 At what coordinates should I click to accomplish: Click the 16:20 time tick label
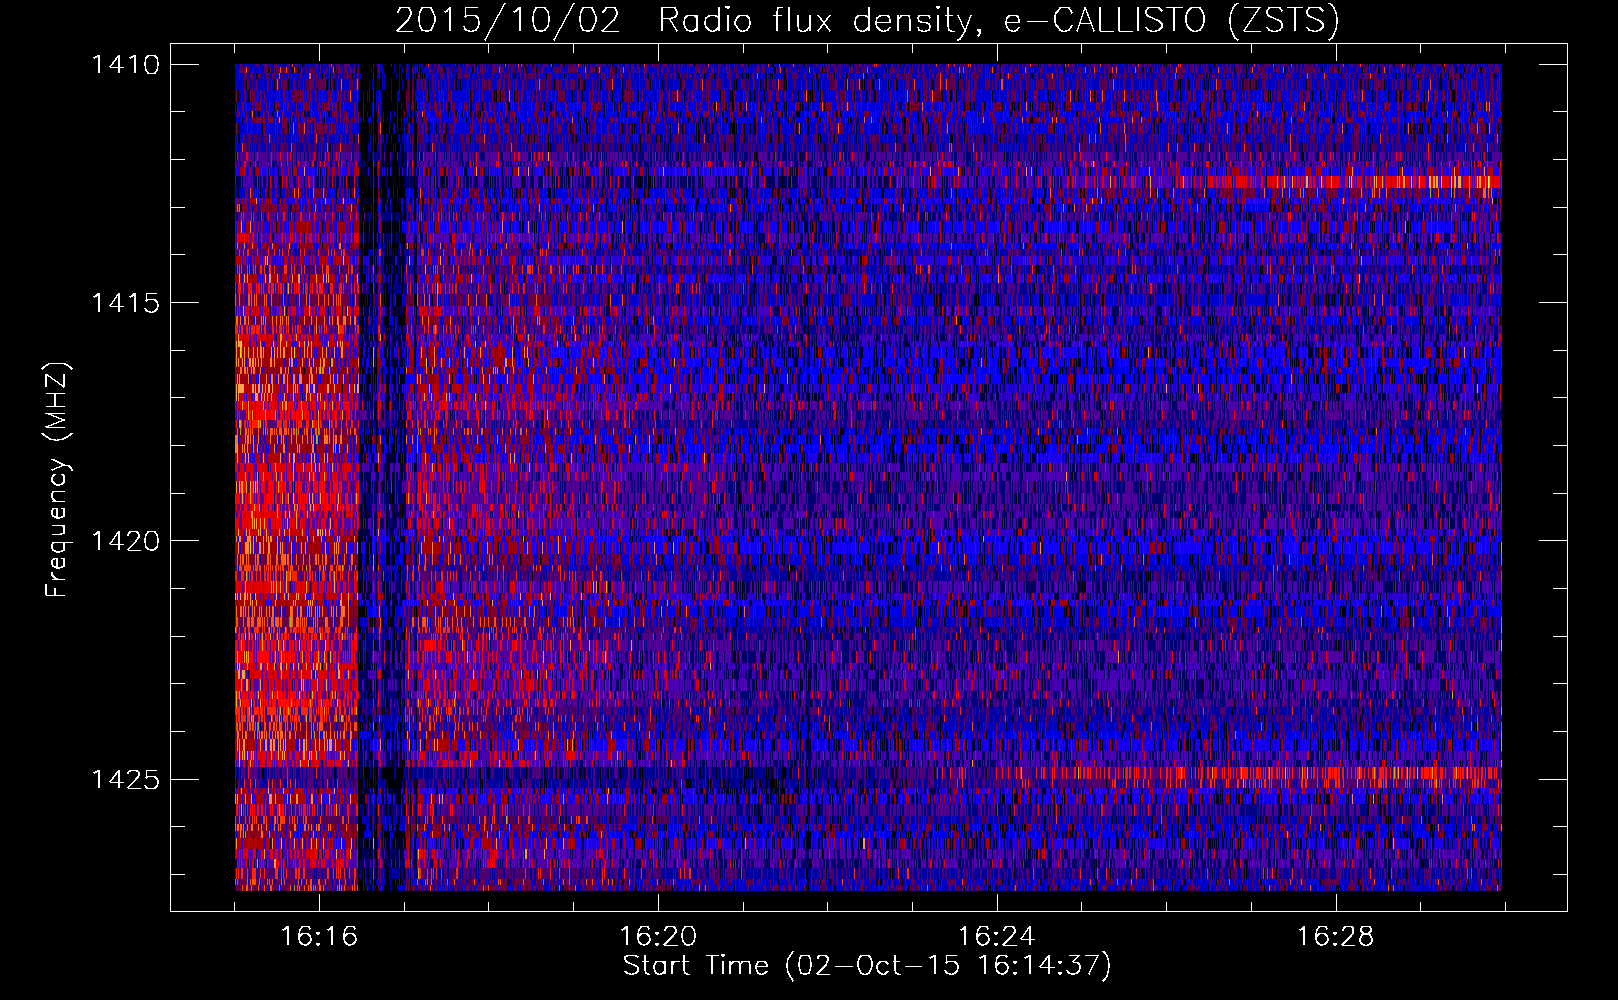[658, 937]
